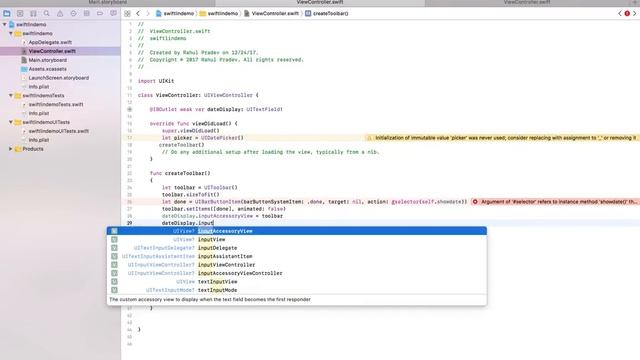Open the Report navigator

tap(113, 13)
